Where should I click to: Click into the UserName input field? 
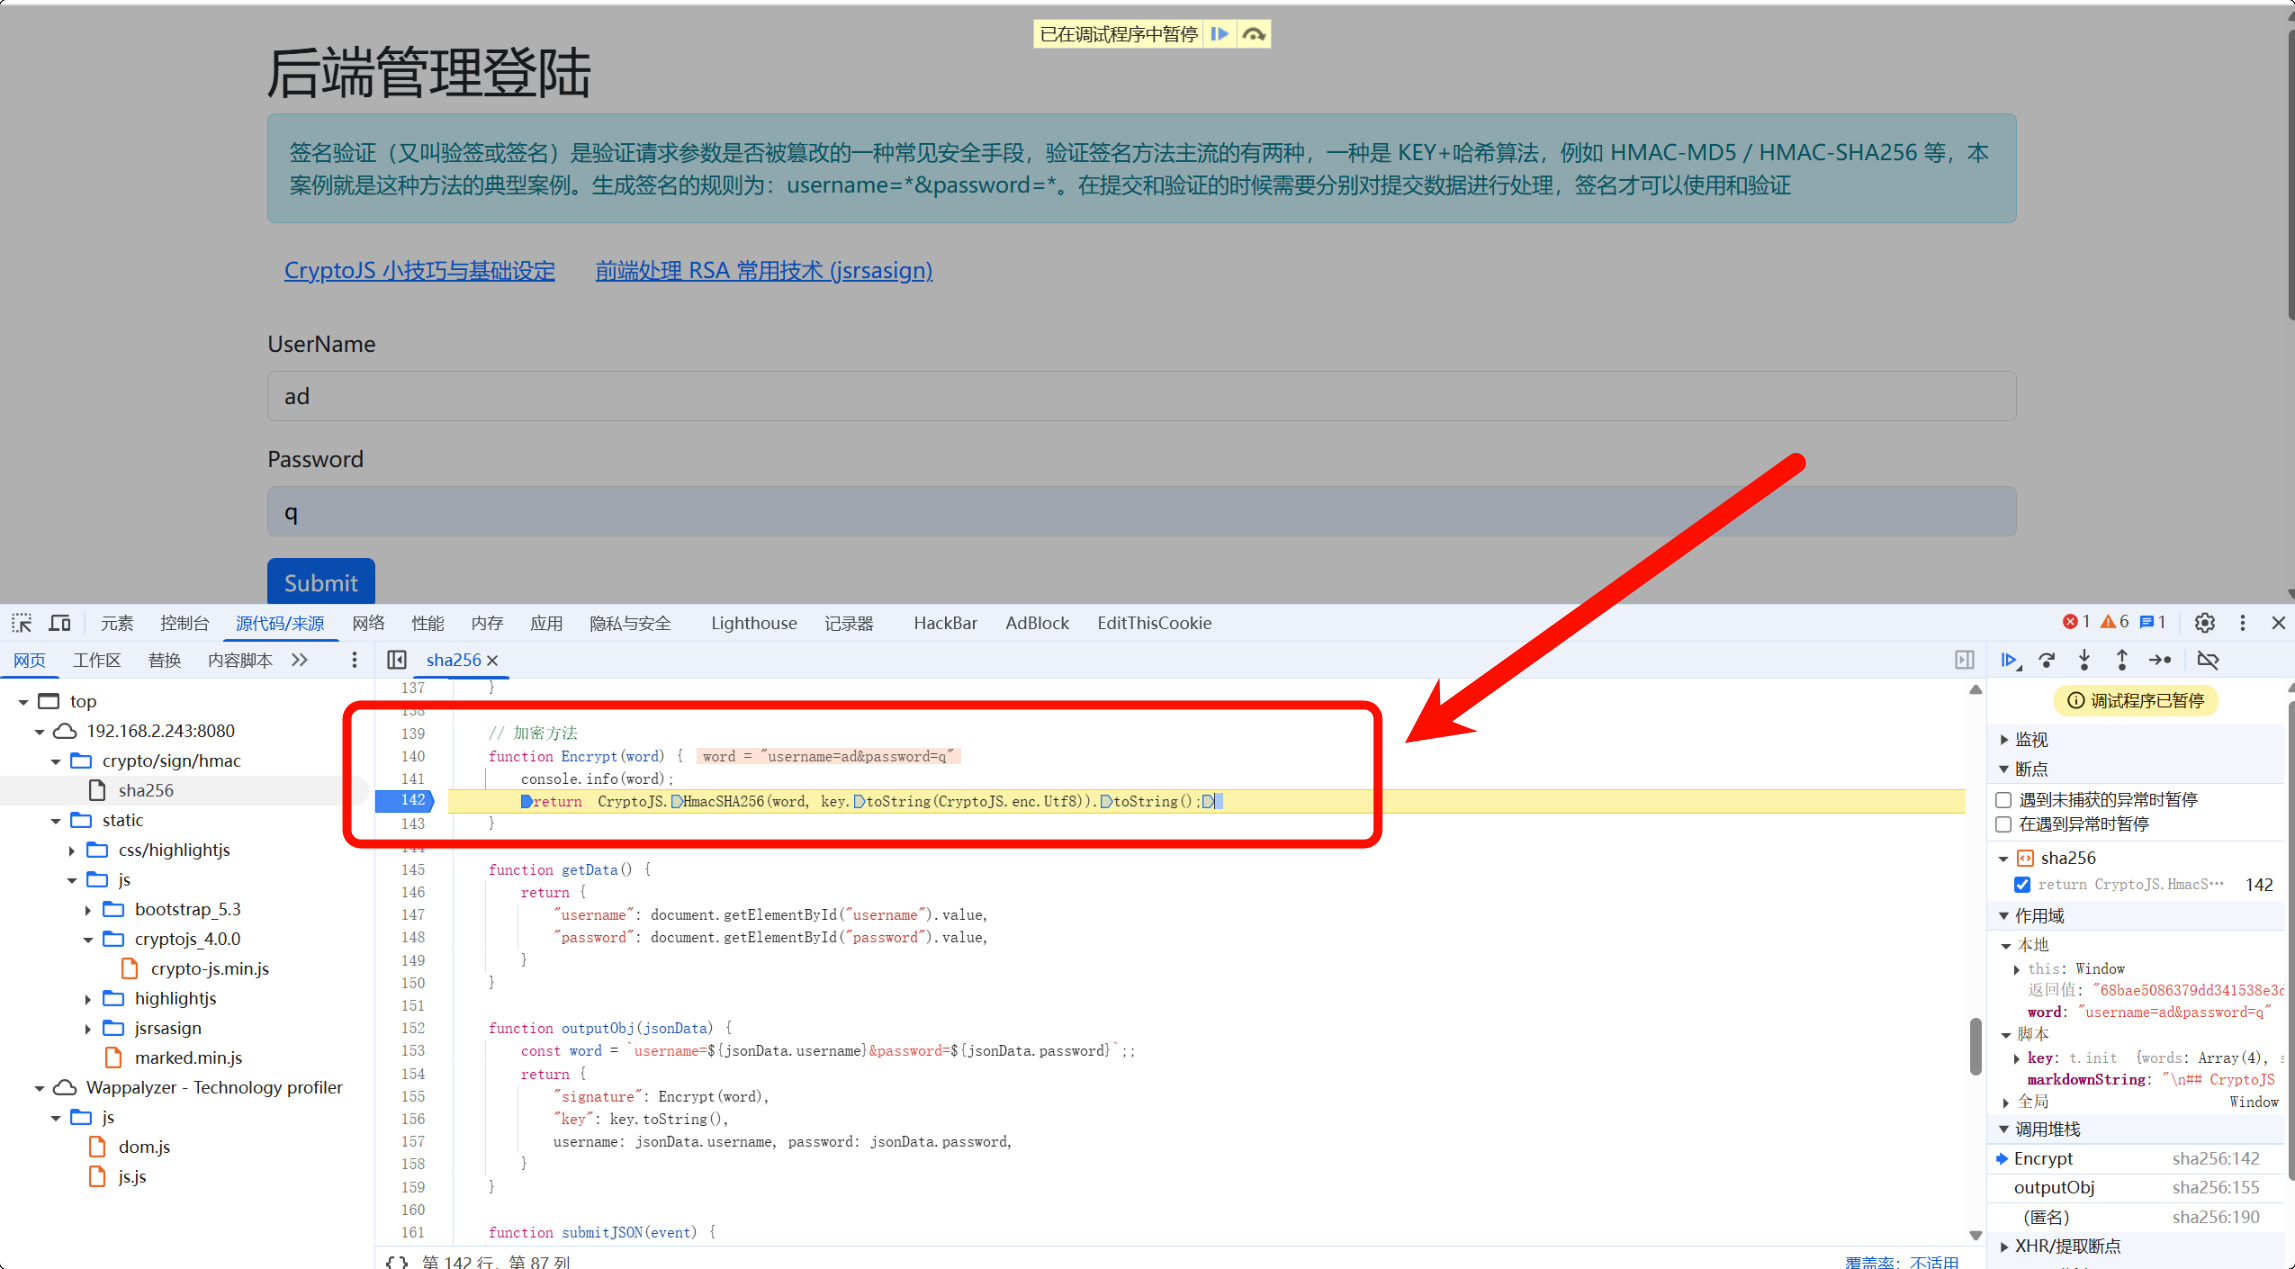pyautogui.click(x=1141, y=397)
